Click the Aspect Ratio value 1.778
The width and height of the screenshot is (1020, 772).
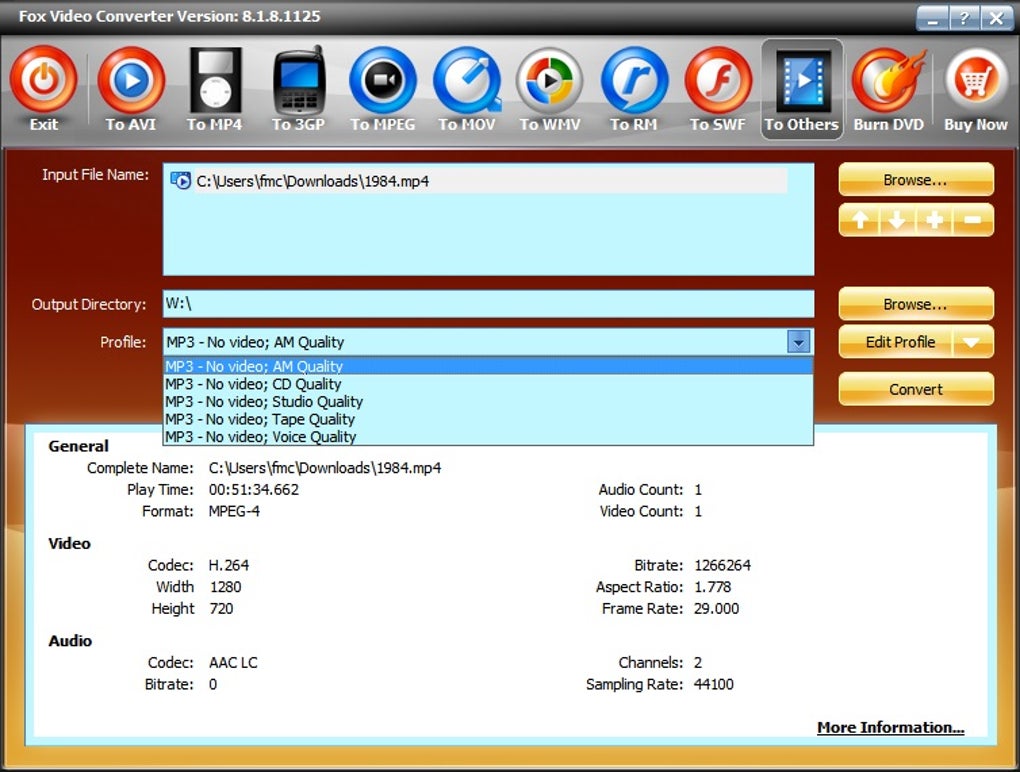click(x=712, y=587)
